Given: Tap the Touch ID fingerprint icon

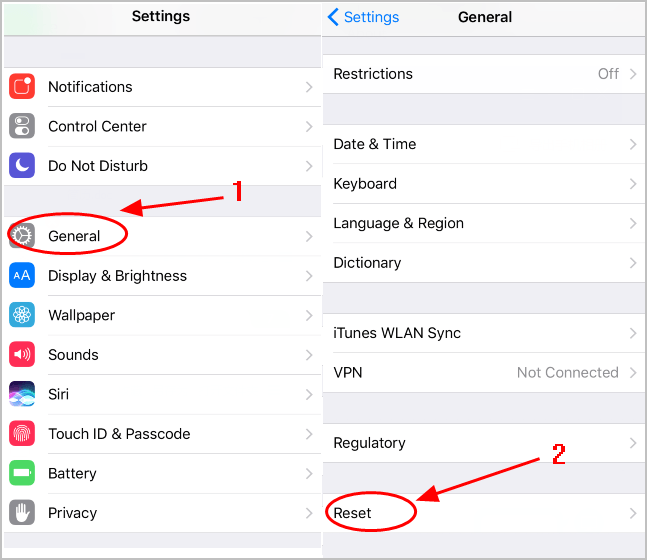Looking at the screenshot, I should pyautogui.click(x=22, y=434).
